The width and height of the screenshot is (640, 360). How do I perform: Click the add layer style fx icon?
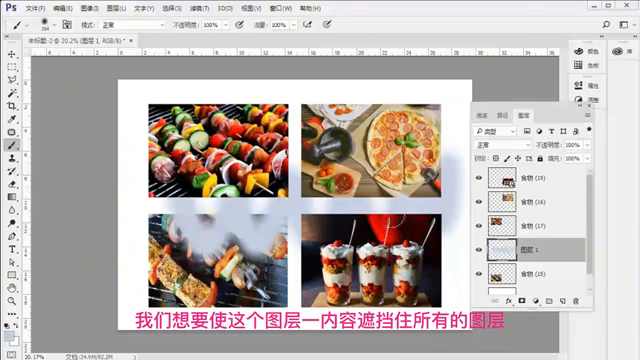coord(509,301)
